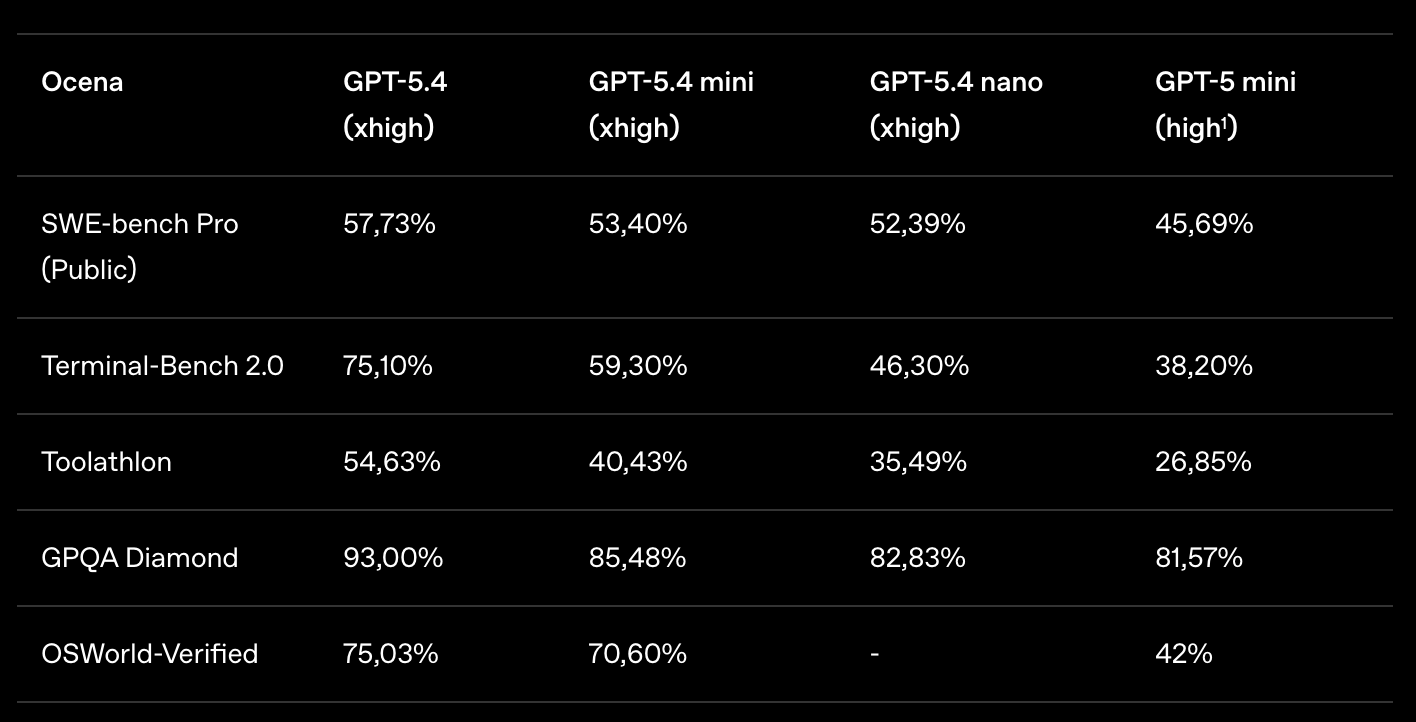Click the GPT-5.4 (xhigh) column header
The height and width of the screenshot is (722, 1416).
click(x=395, y=104)
